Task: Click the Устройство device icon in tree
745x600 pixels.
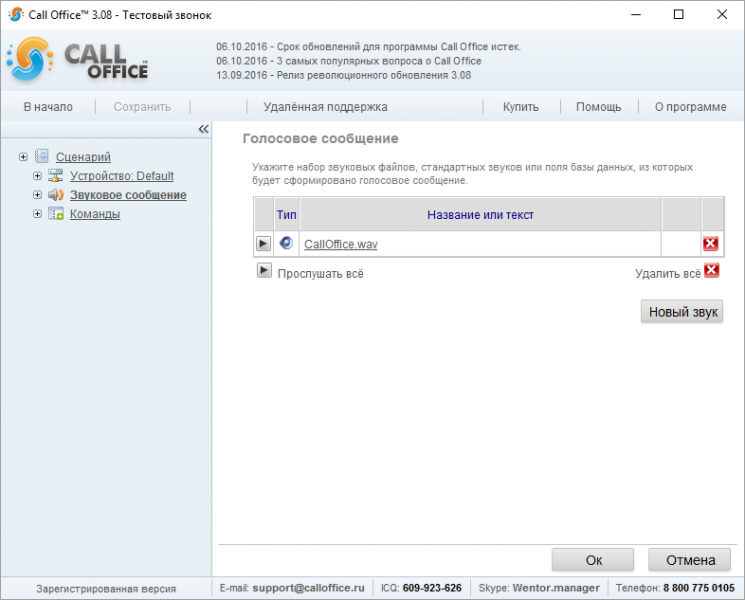Action: coord(56,175)
